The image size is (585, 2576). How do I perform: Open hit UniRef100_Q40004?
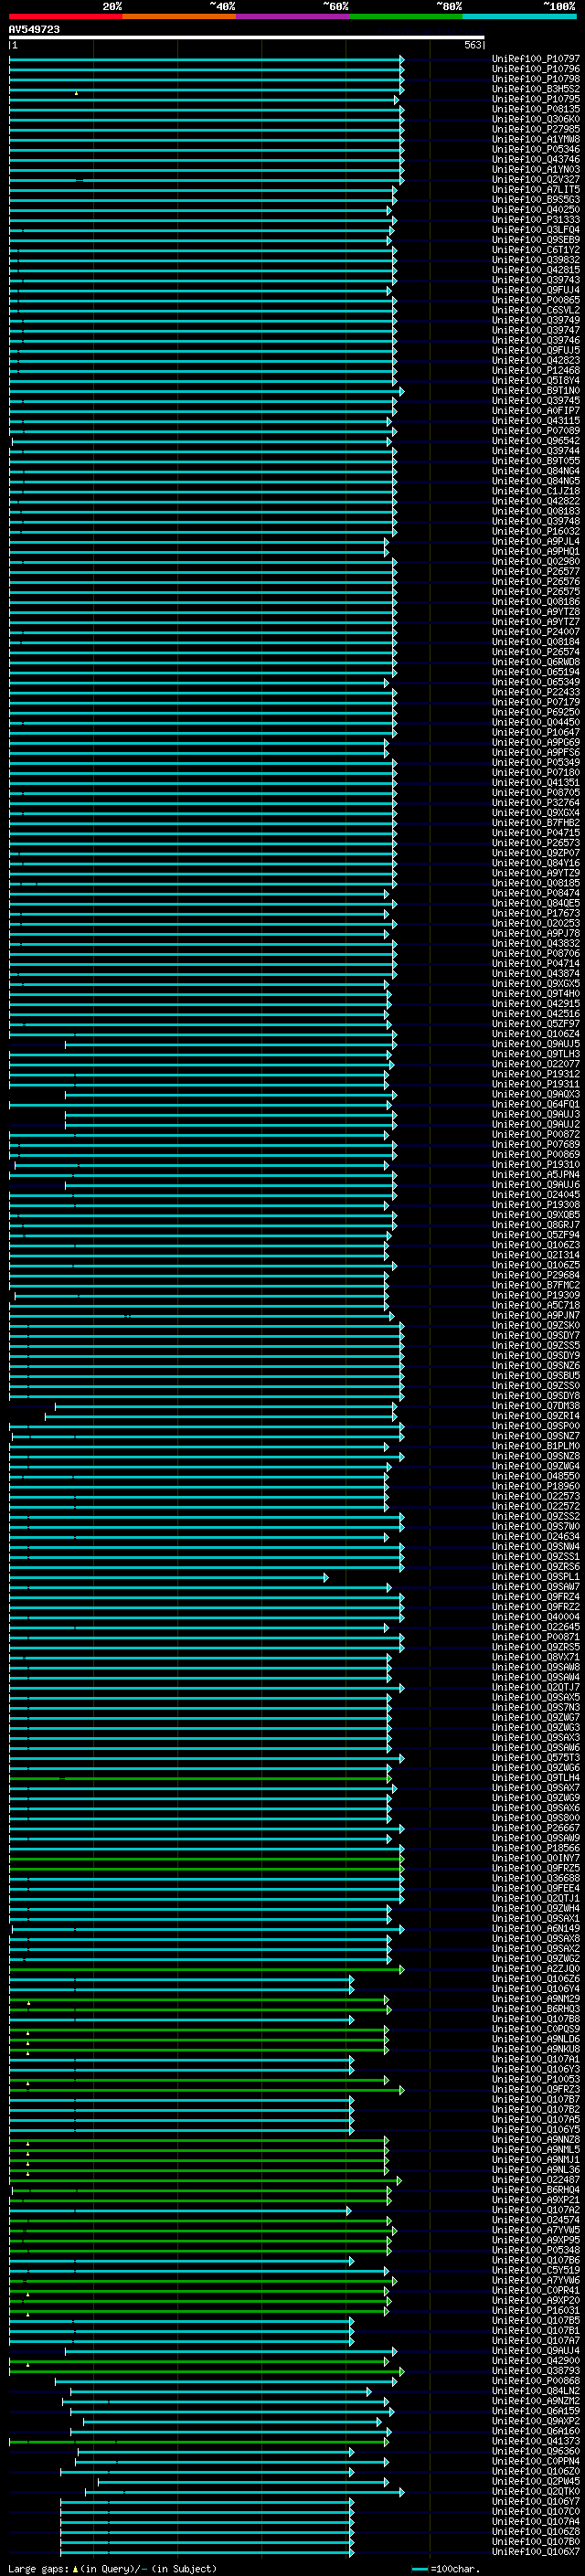point(535,1616)
